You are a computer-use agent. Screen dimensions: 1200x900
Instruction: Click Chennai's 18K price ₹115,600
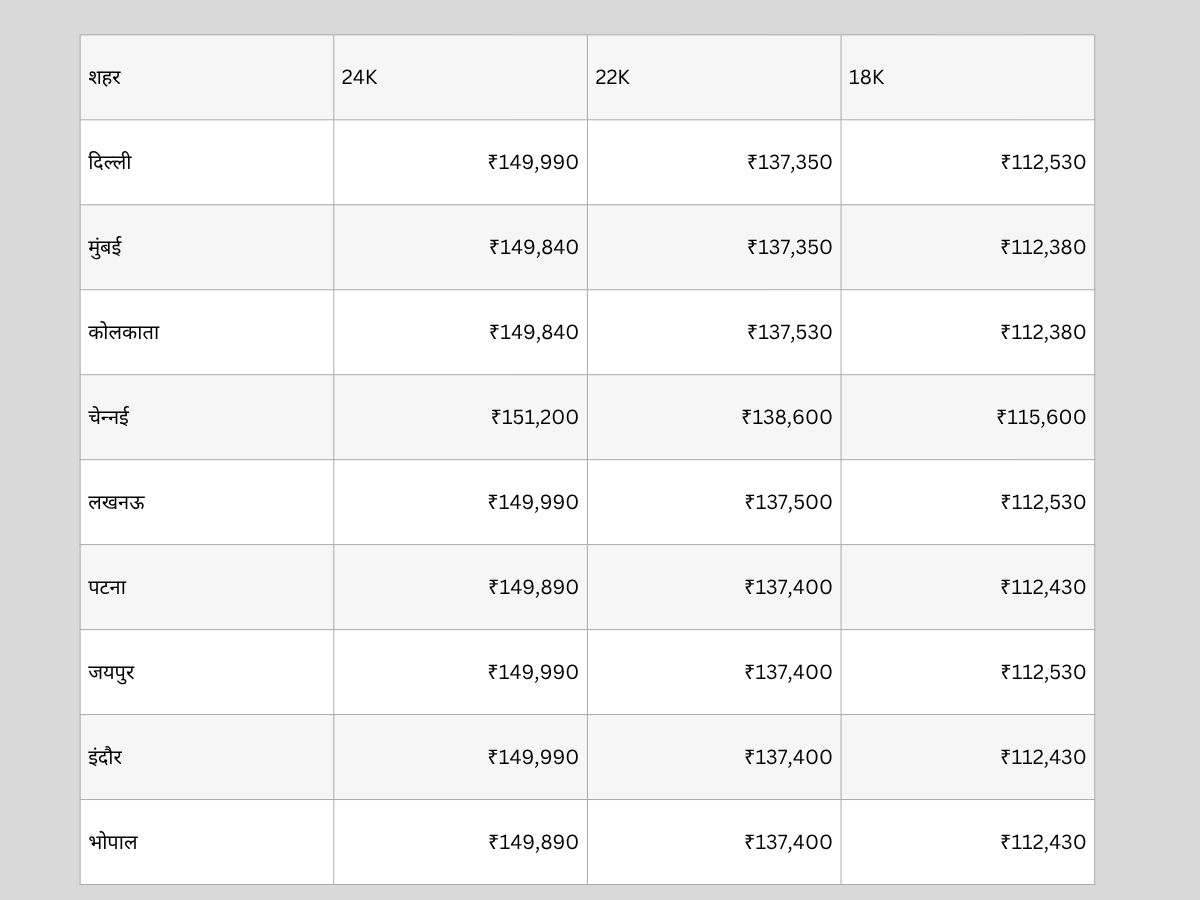[1041, 417]
